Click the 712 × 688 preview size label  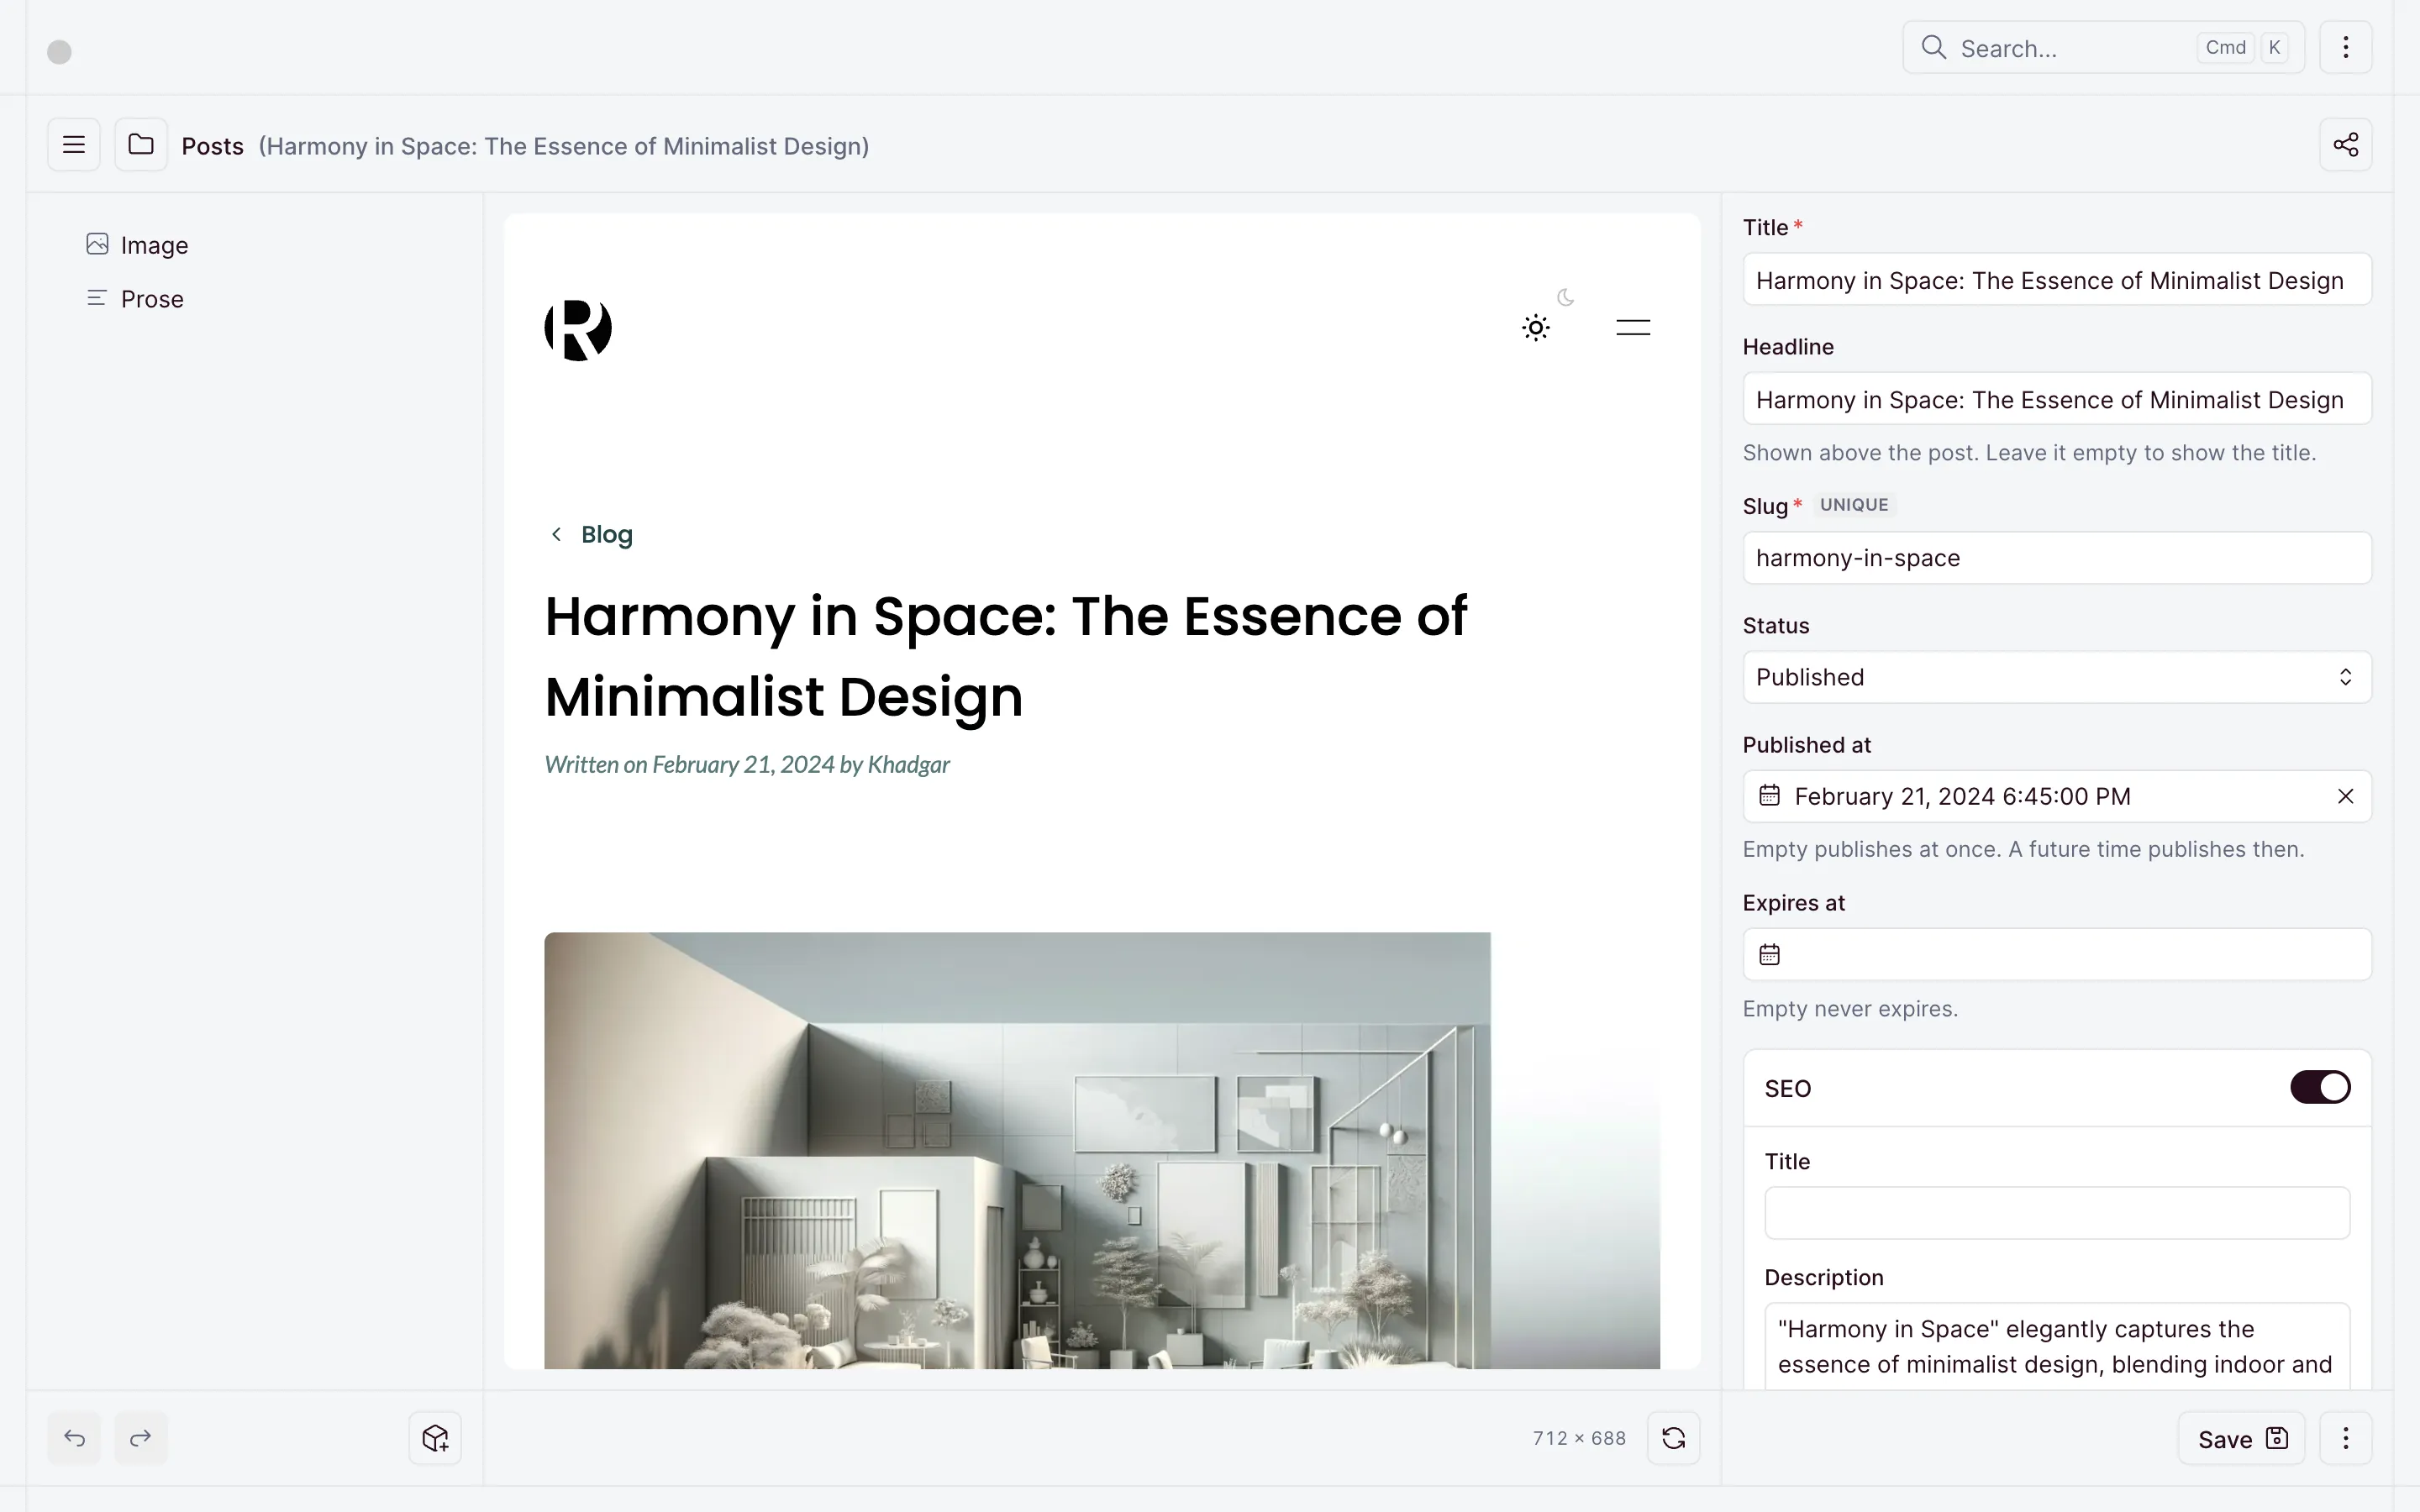click(1579, 1438)
